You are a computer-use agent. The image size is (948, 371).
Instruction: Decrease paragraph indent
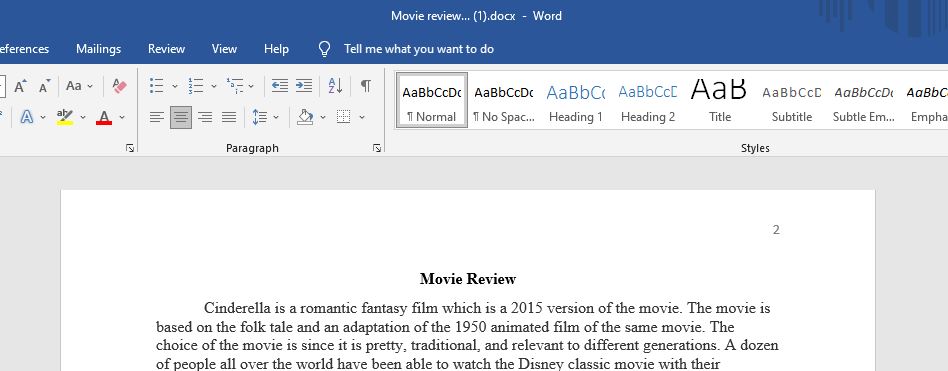279,86
